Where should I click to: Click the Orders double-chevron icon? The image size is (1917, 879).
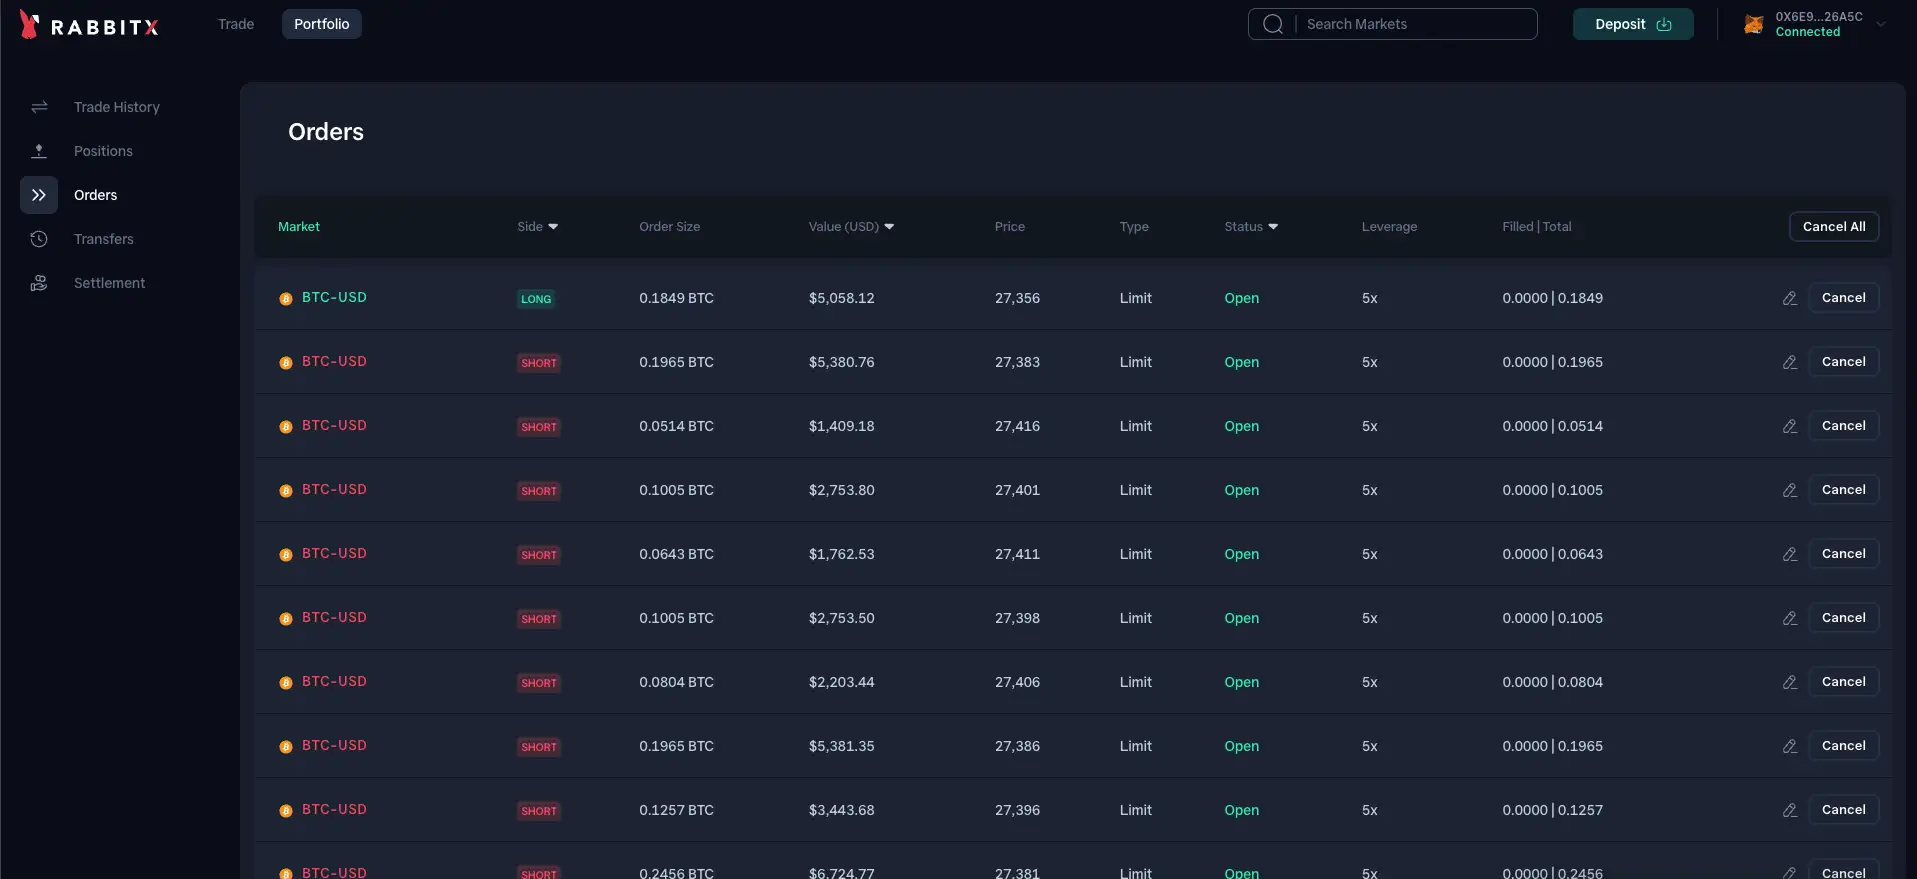click(39, 195)
